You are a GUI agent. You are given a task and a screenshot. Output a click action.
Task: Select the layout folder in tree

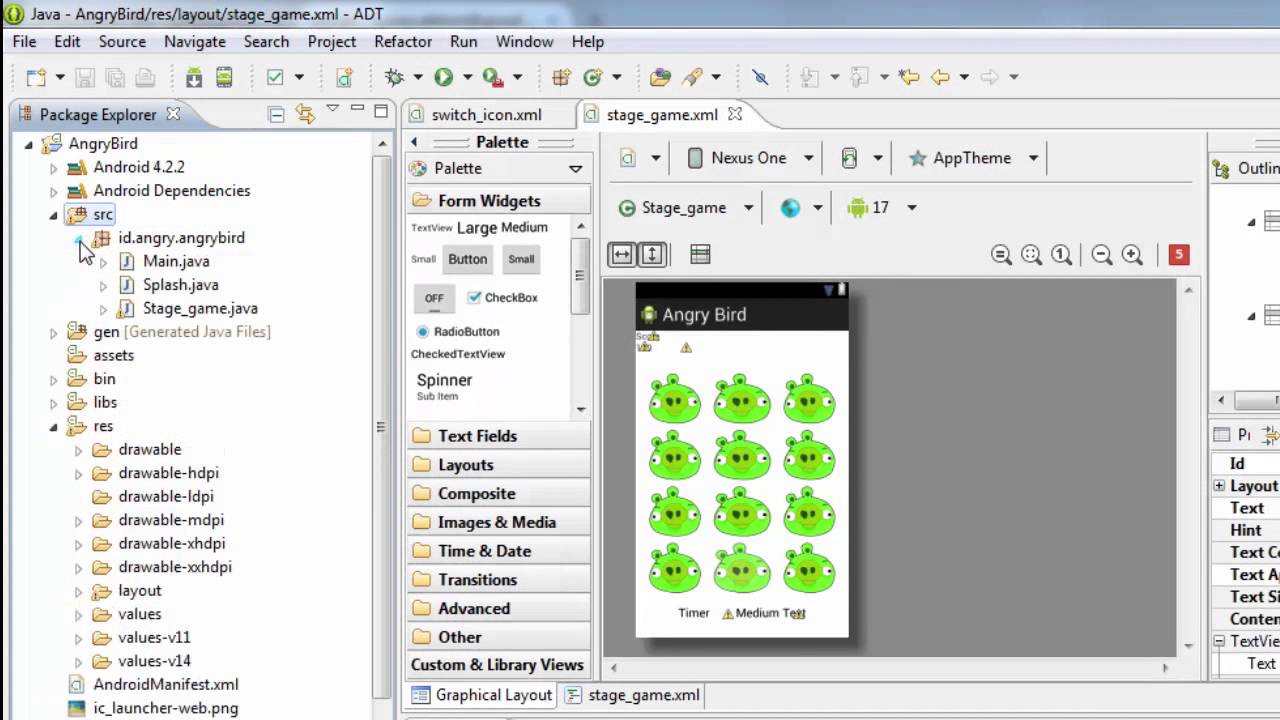pyautogui.click(x=140, y=591)
